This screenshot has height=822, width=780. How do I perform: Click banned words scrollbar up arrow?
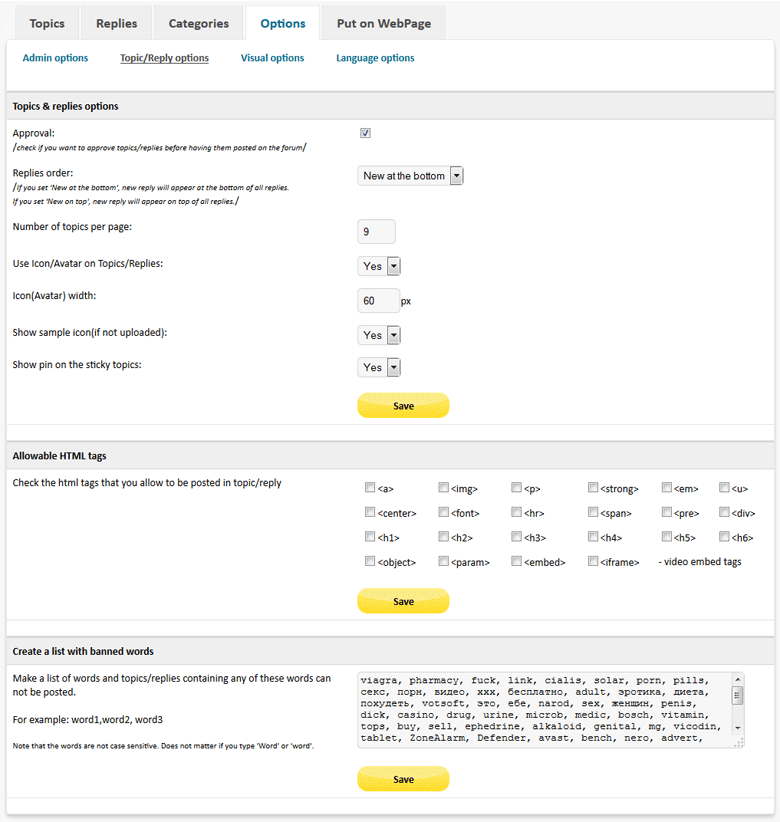pos(738,679)
